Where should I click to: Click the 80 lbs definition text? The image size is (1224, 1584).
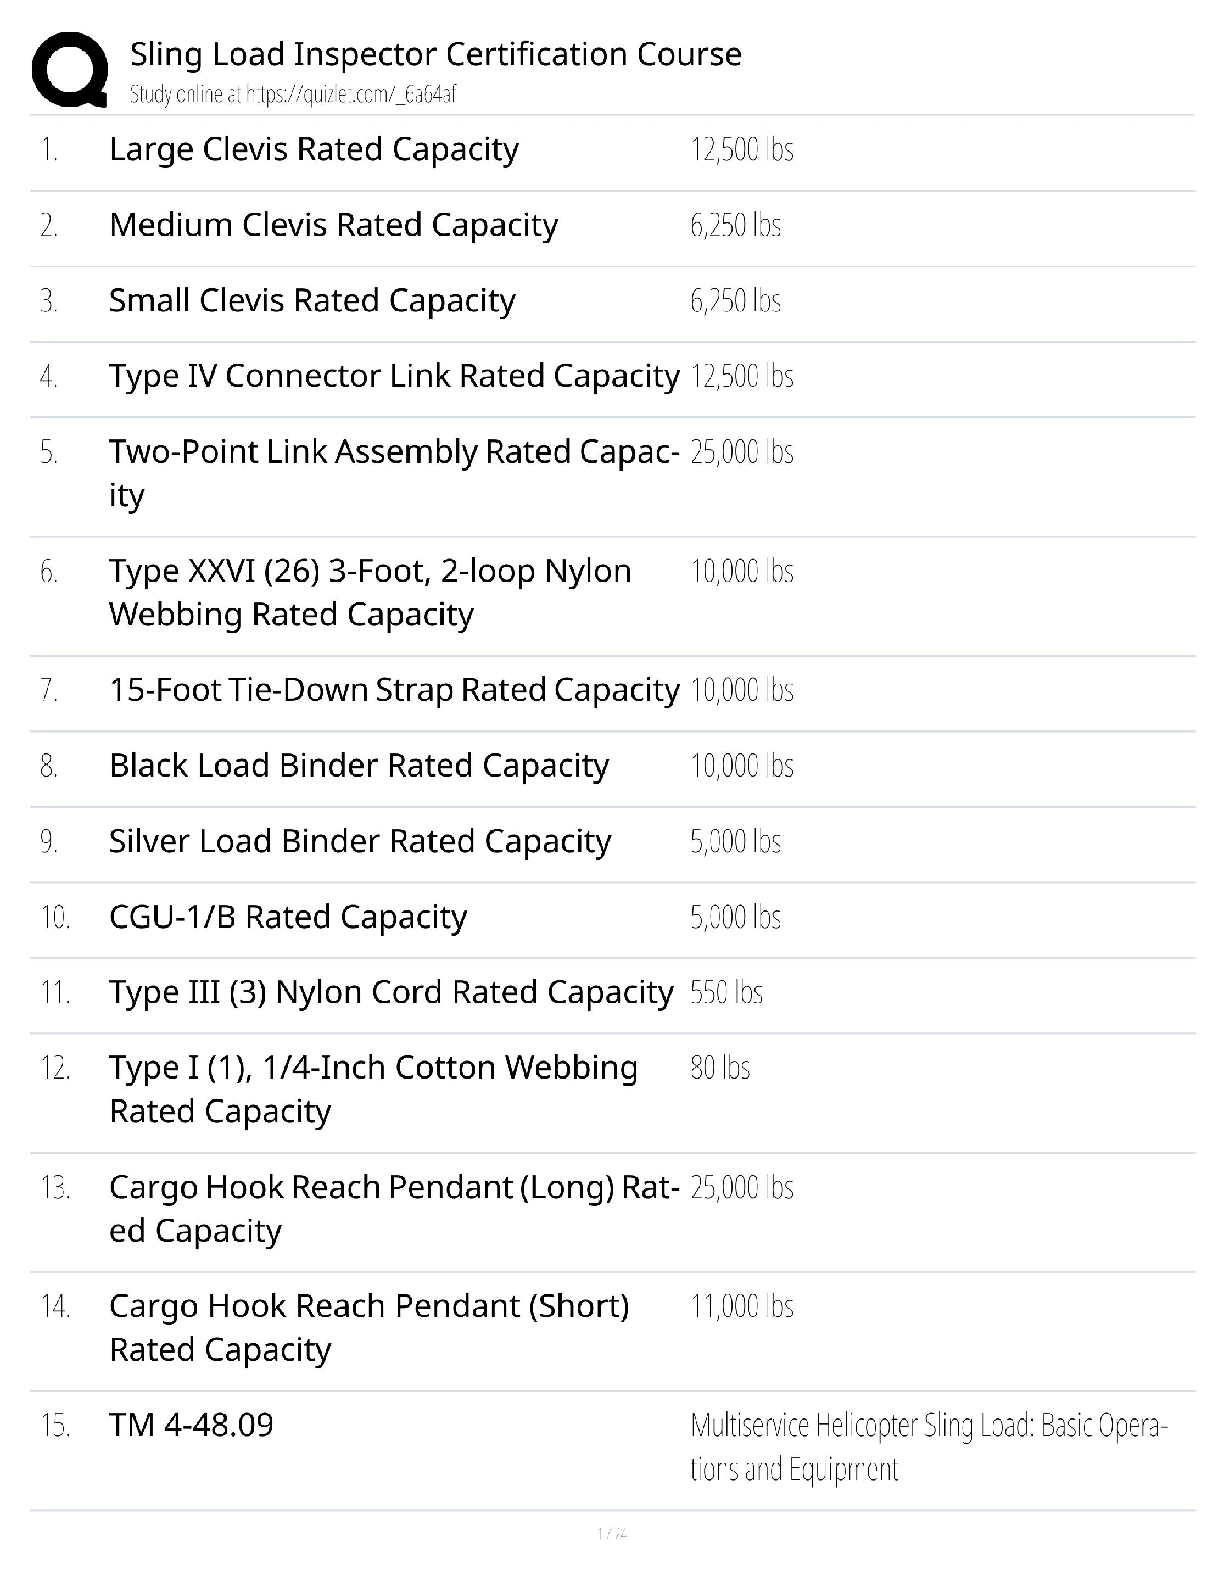[720, 1068]
